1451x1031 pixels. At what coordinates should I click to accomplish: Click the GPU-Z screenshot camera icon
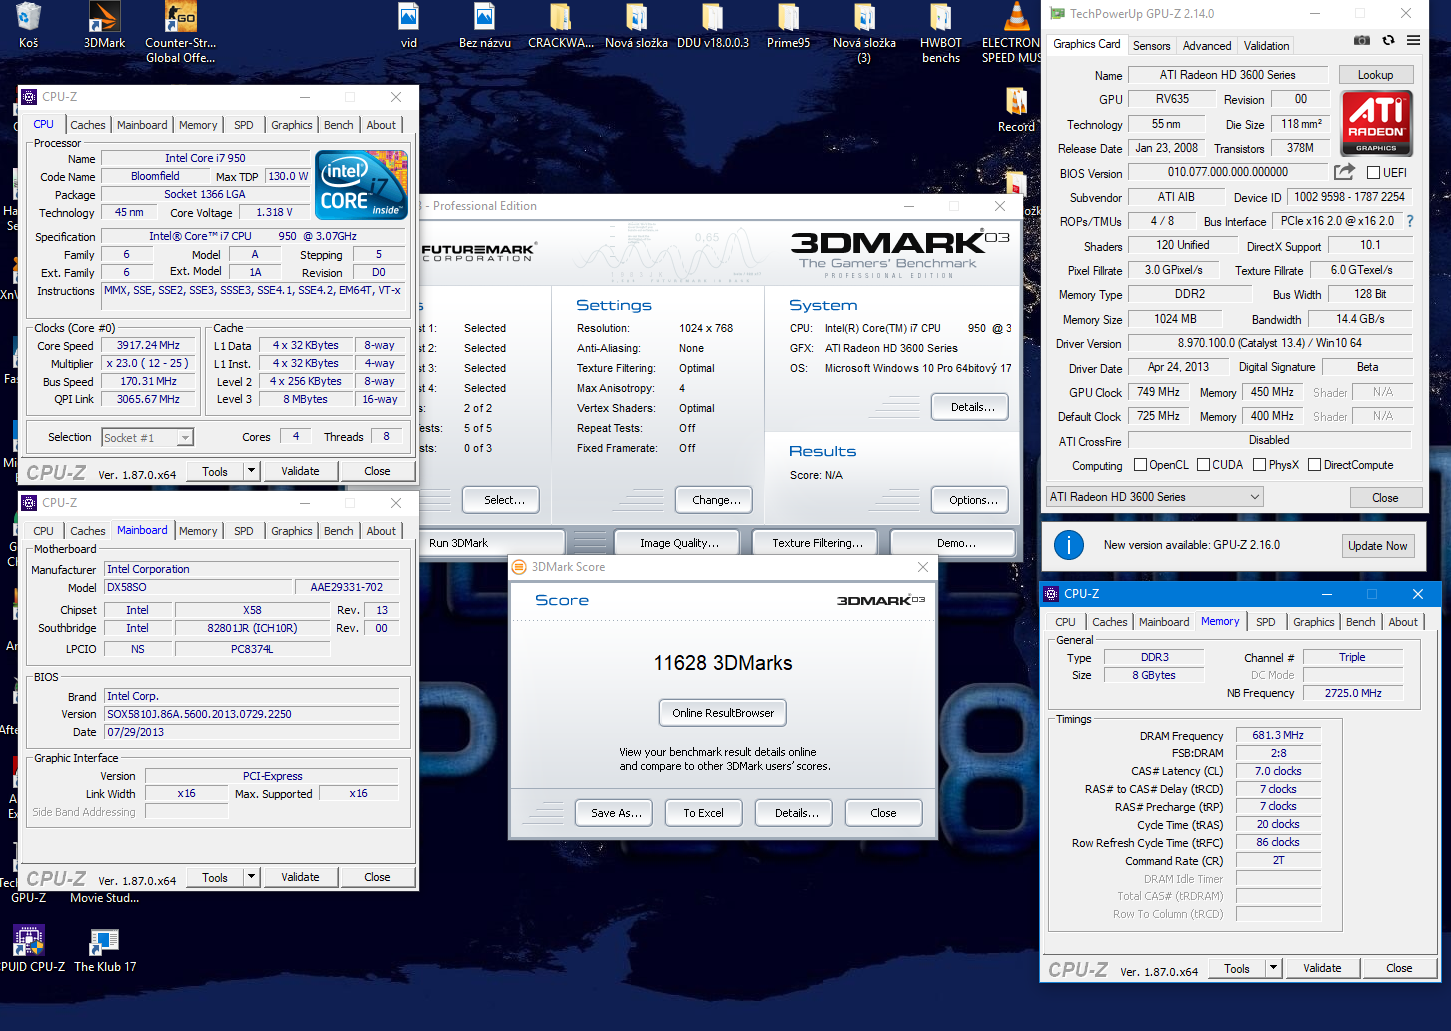pyautogui.click(x=1361, y=40)
